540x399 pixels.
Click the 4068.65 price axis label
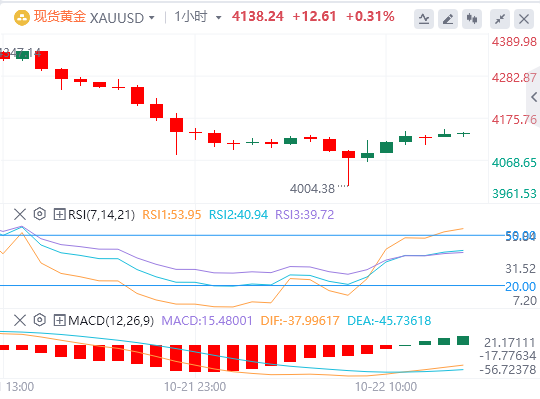click(514, 162)
